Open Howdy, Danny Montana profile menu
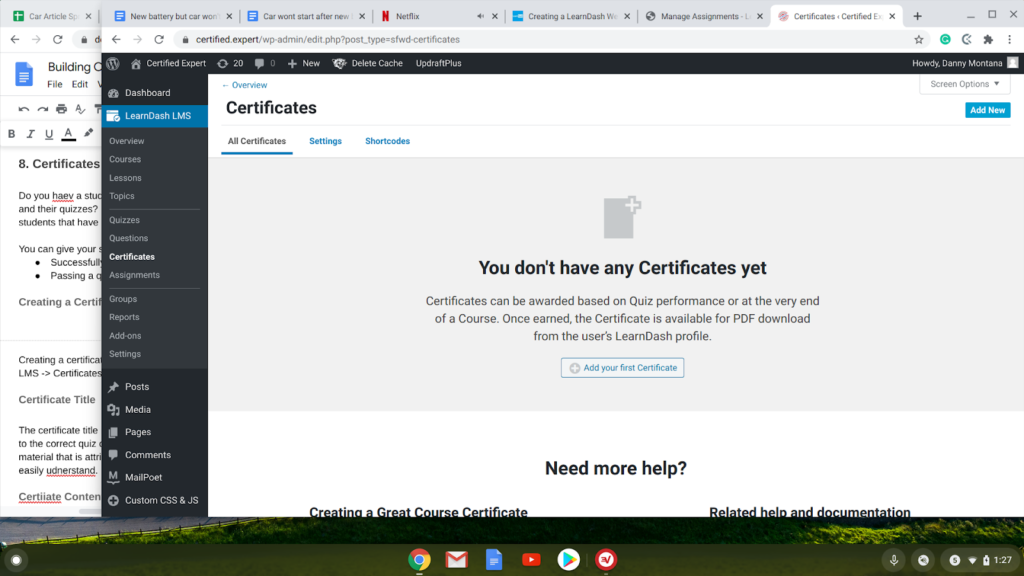 point(965,63)
